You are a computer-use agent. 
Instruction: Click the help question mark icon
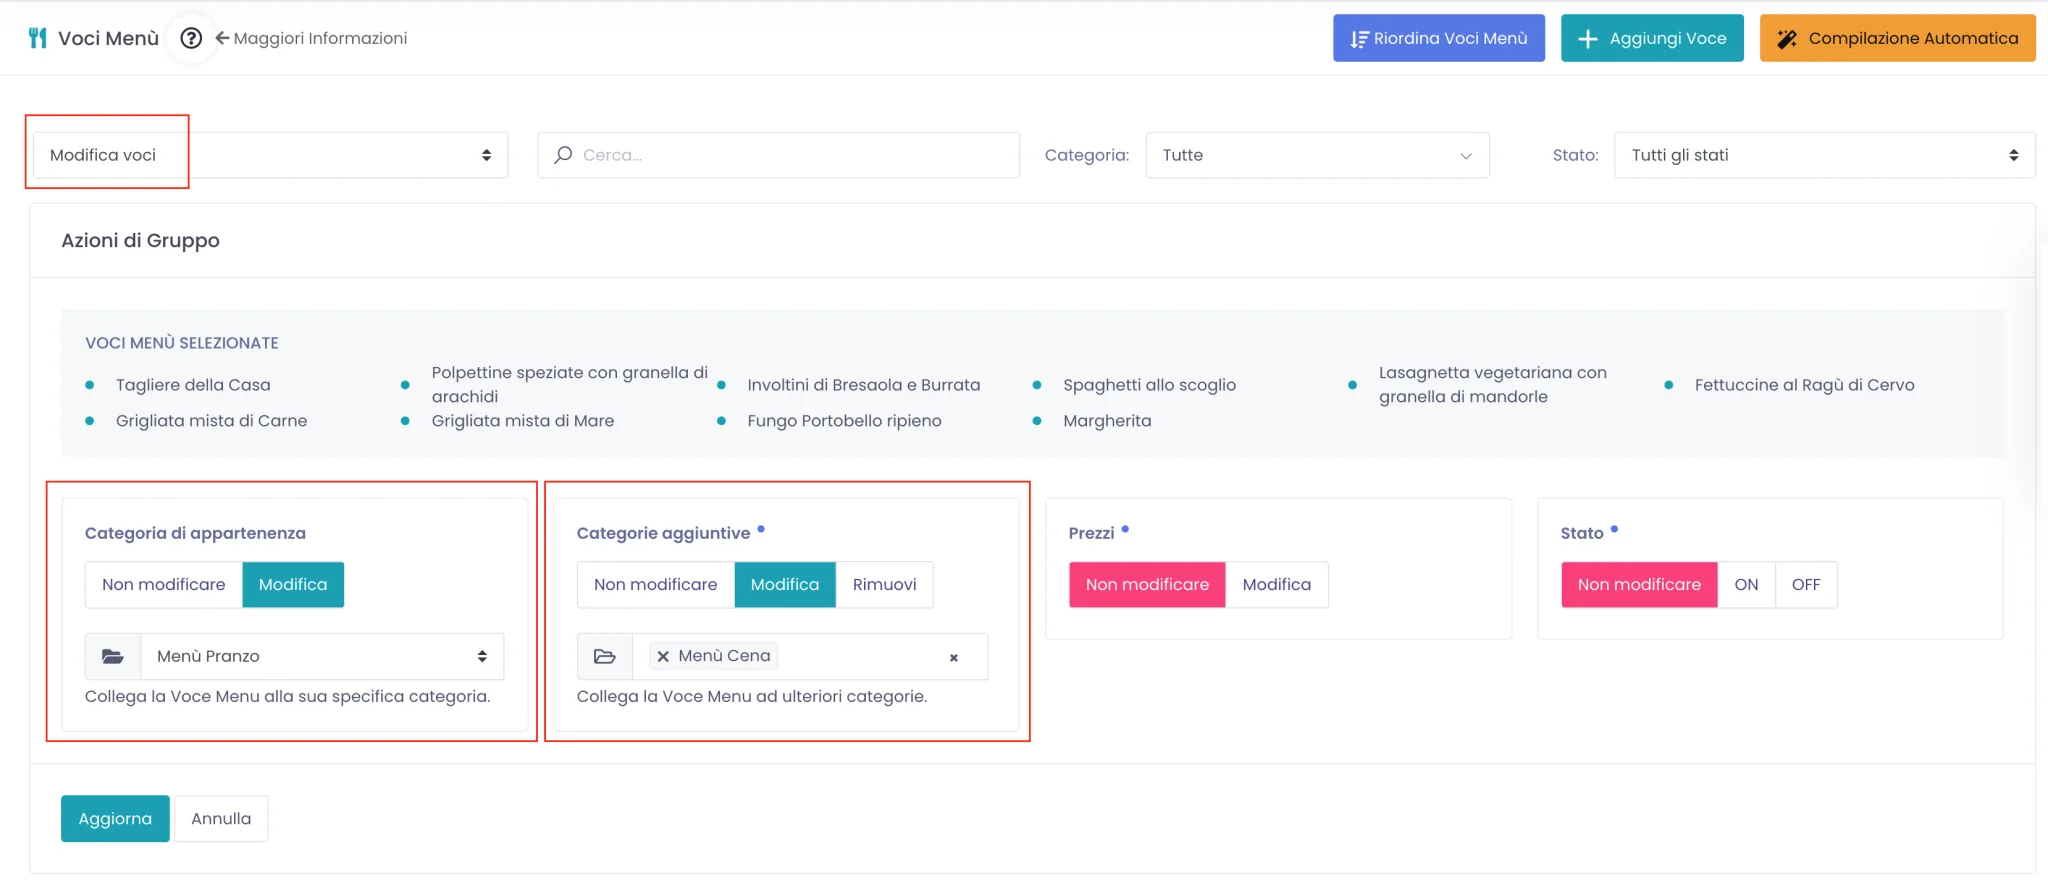point(191,38)
